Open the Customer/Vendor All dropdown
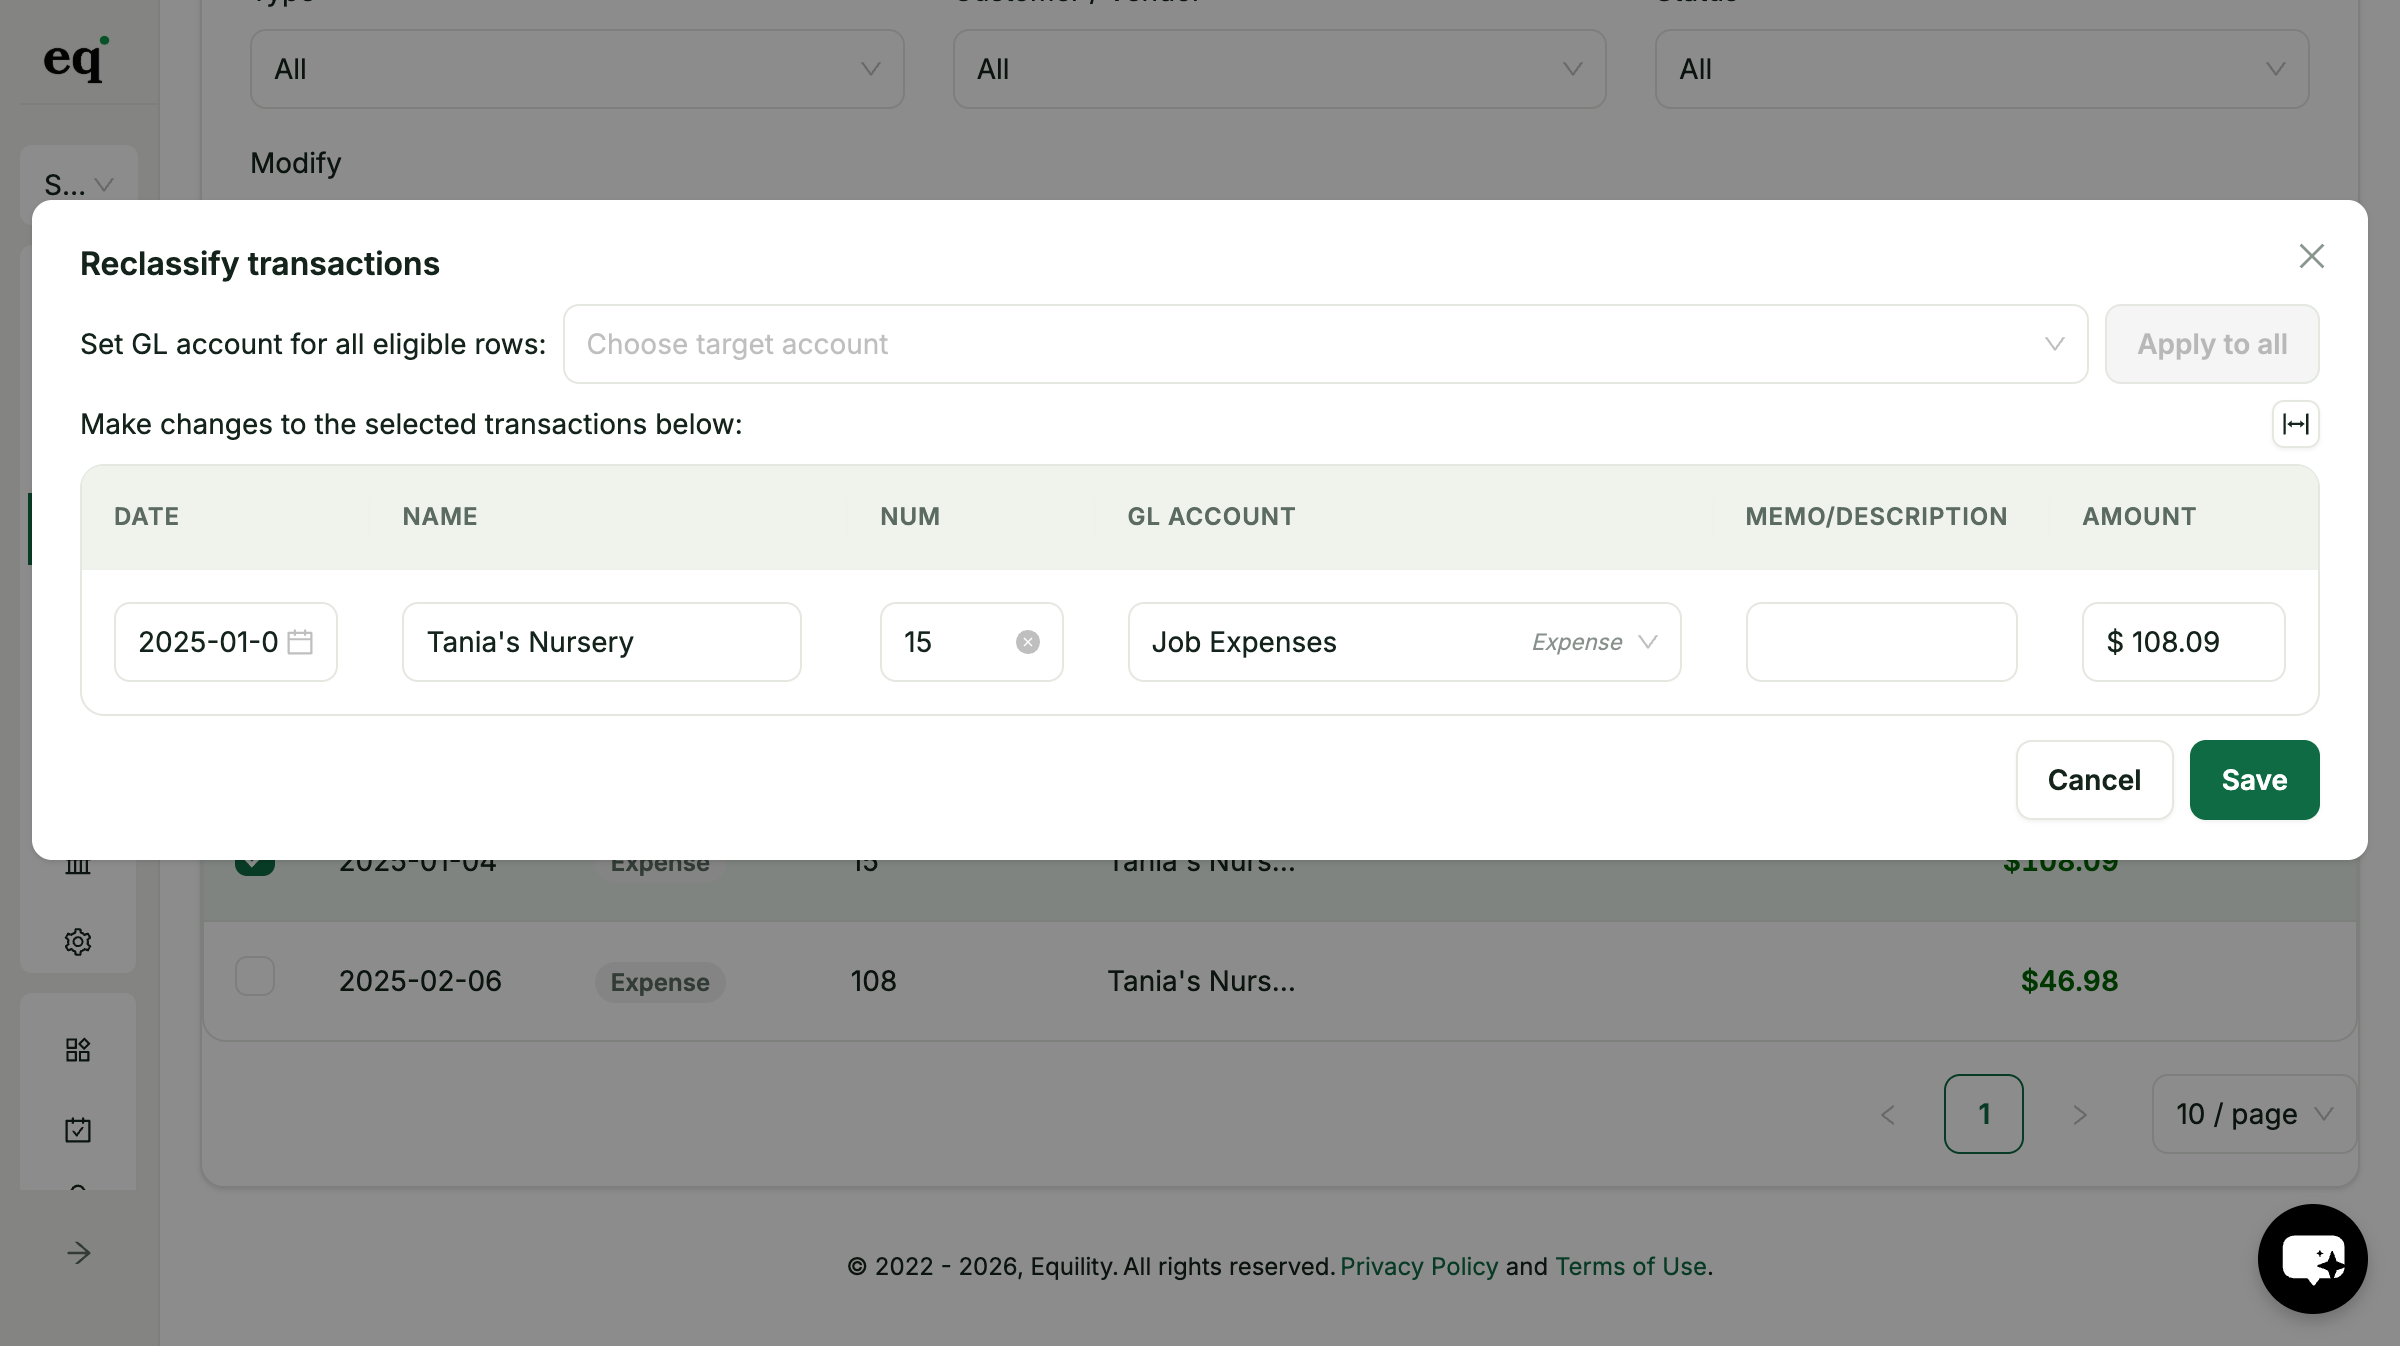Image resolution: width=2400 pixels, height=1346 pixels. coord(1279,69)
